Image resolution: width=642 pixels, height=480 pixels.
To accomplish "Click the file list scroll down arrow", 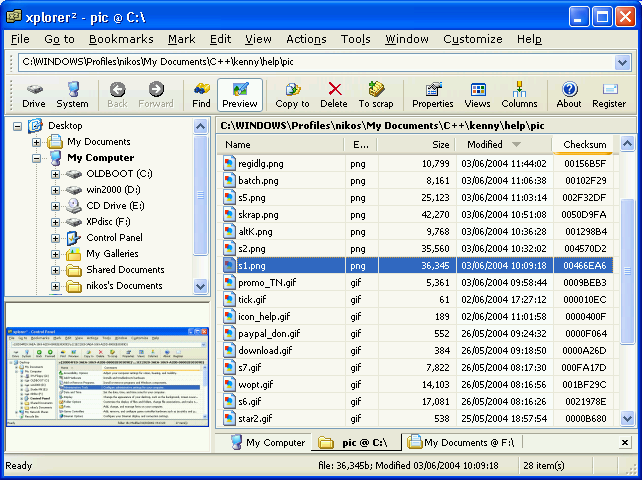I will point(627,419).
